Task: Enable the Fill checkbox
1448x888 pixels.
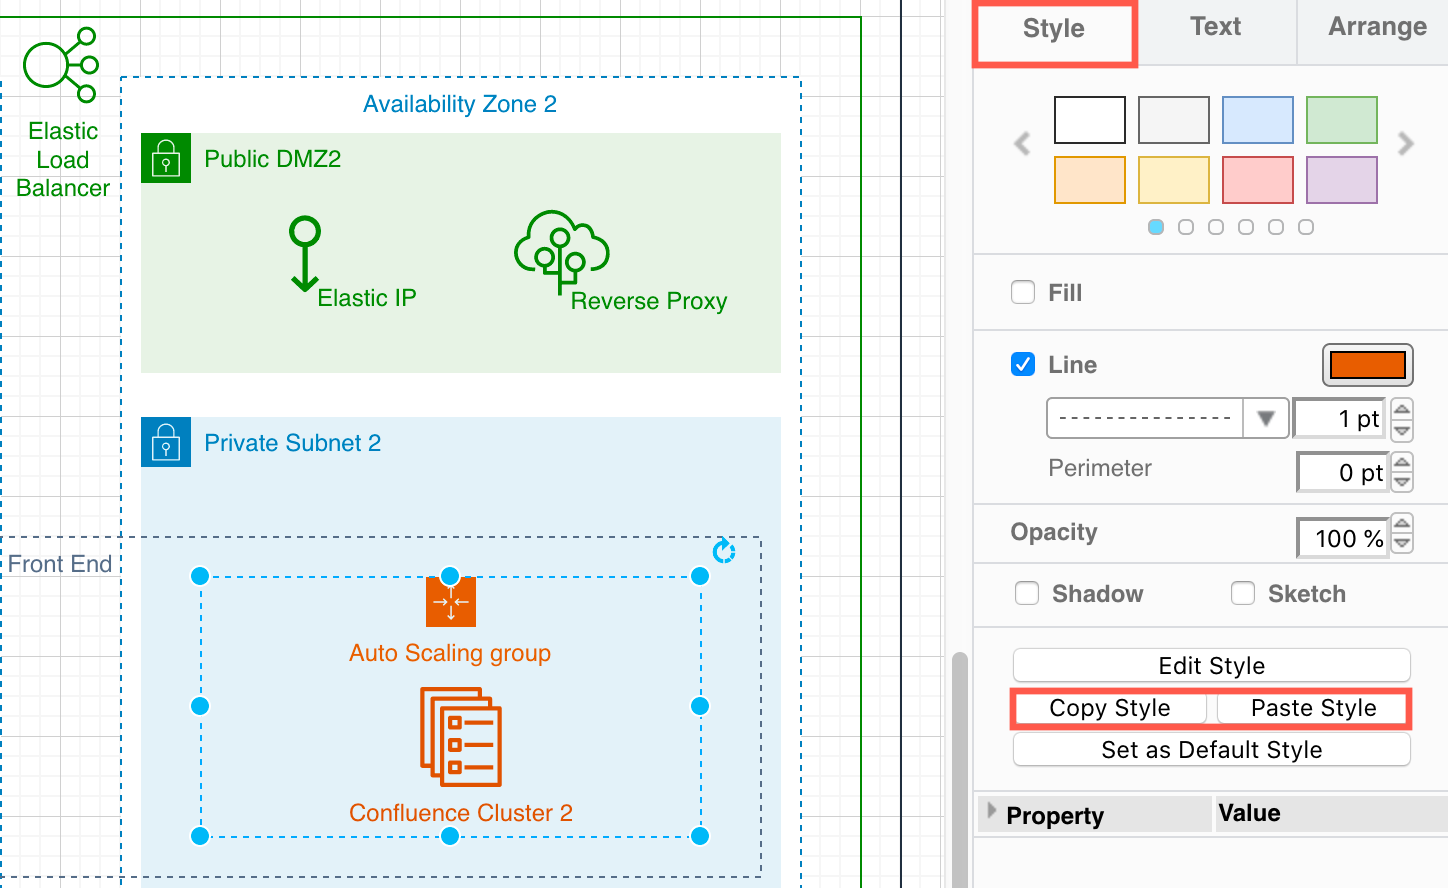Action: 1022,292
